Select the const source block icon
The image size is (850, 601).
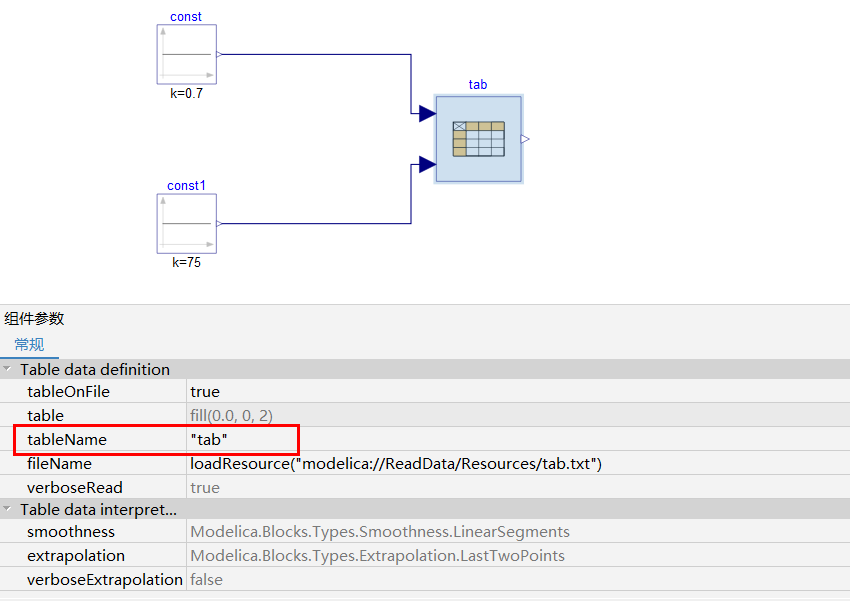click(x=186, y=55)
